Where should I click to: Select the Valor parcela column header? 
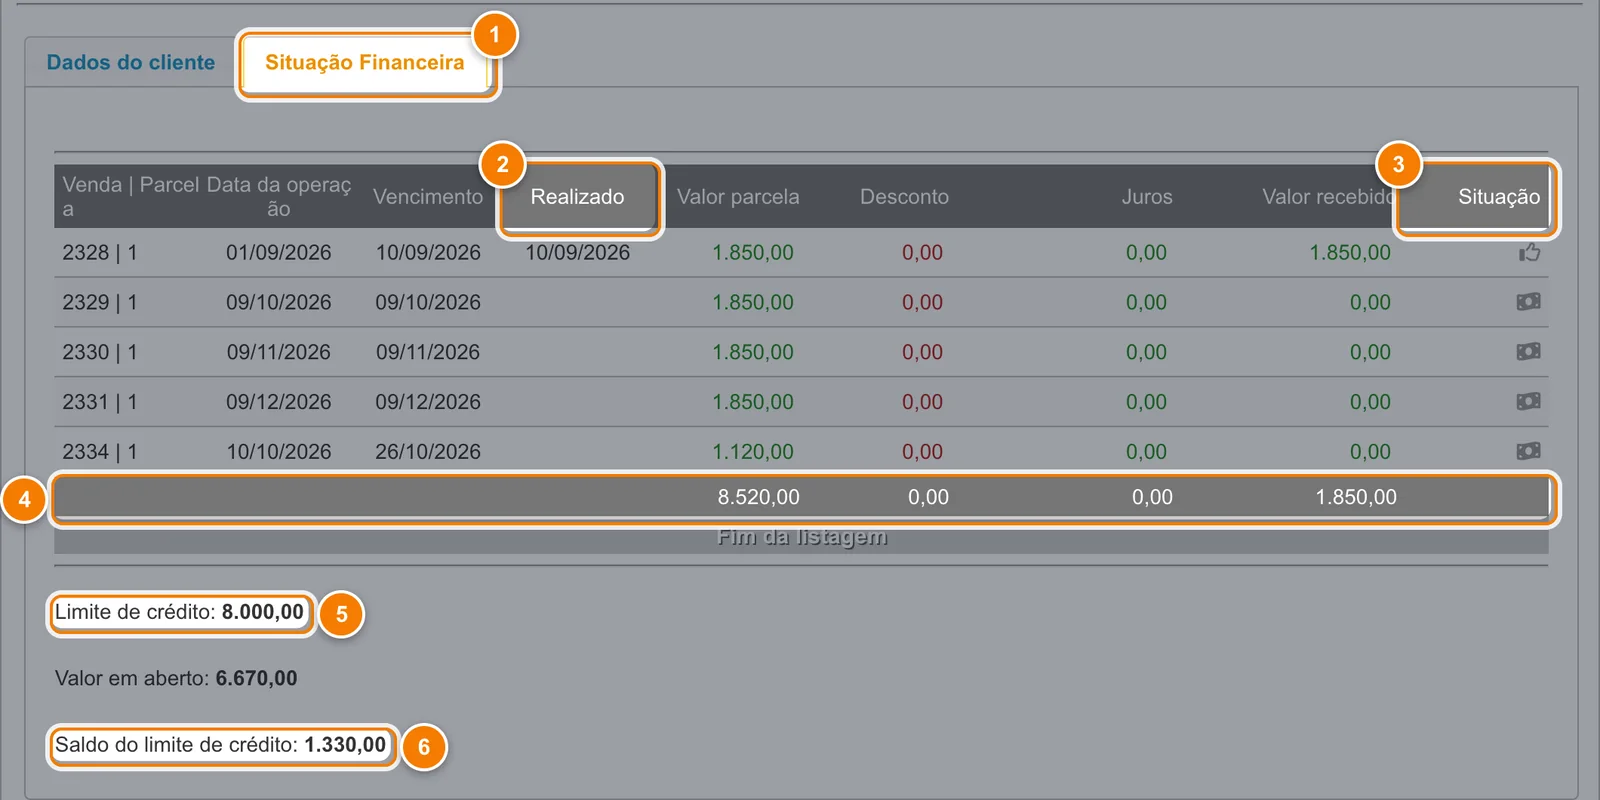coord(738,197)
